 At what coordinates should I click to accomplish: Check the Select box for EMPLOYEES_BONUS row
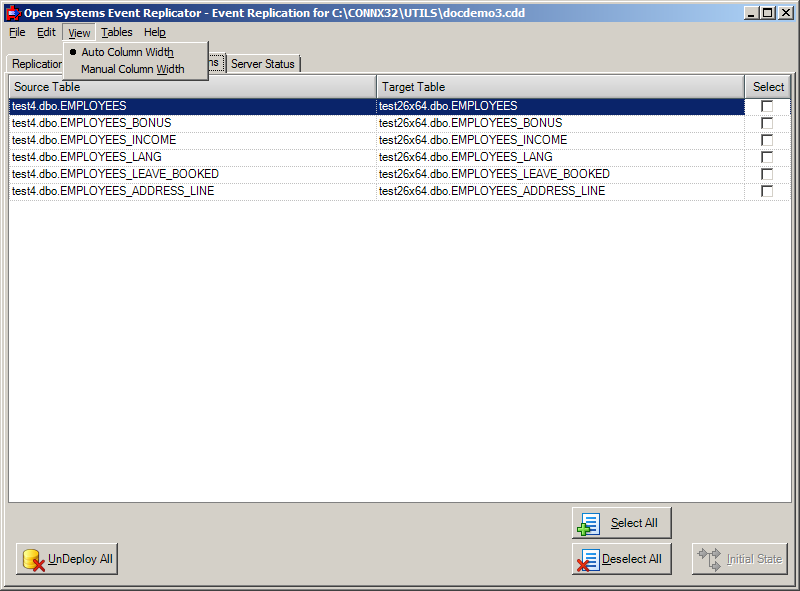tap(767, 122)
